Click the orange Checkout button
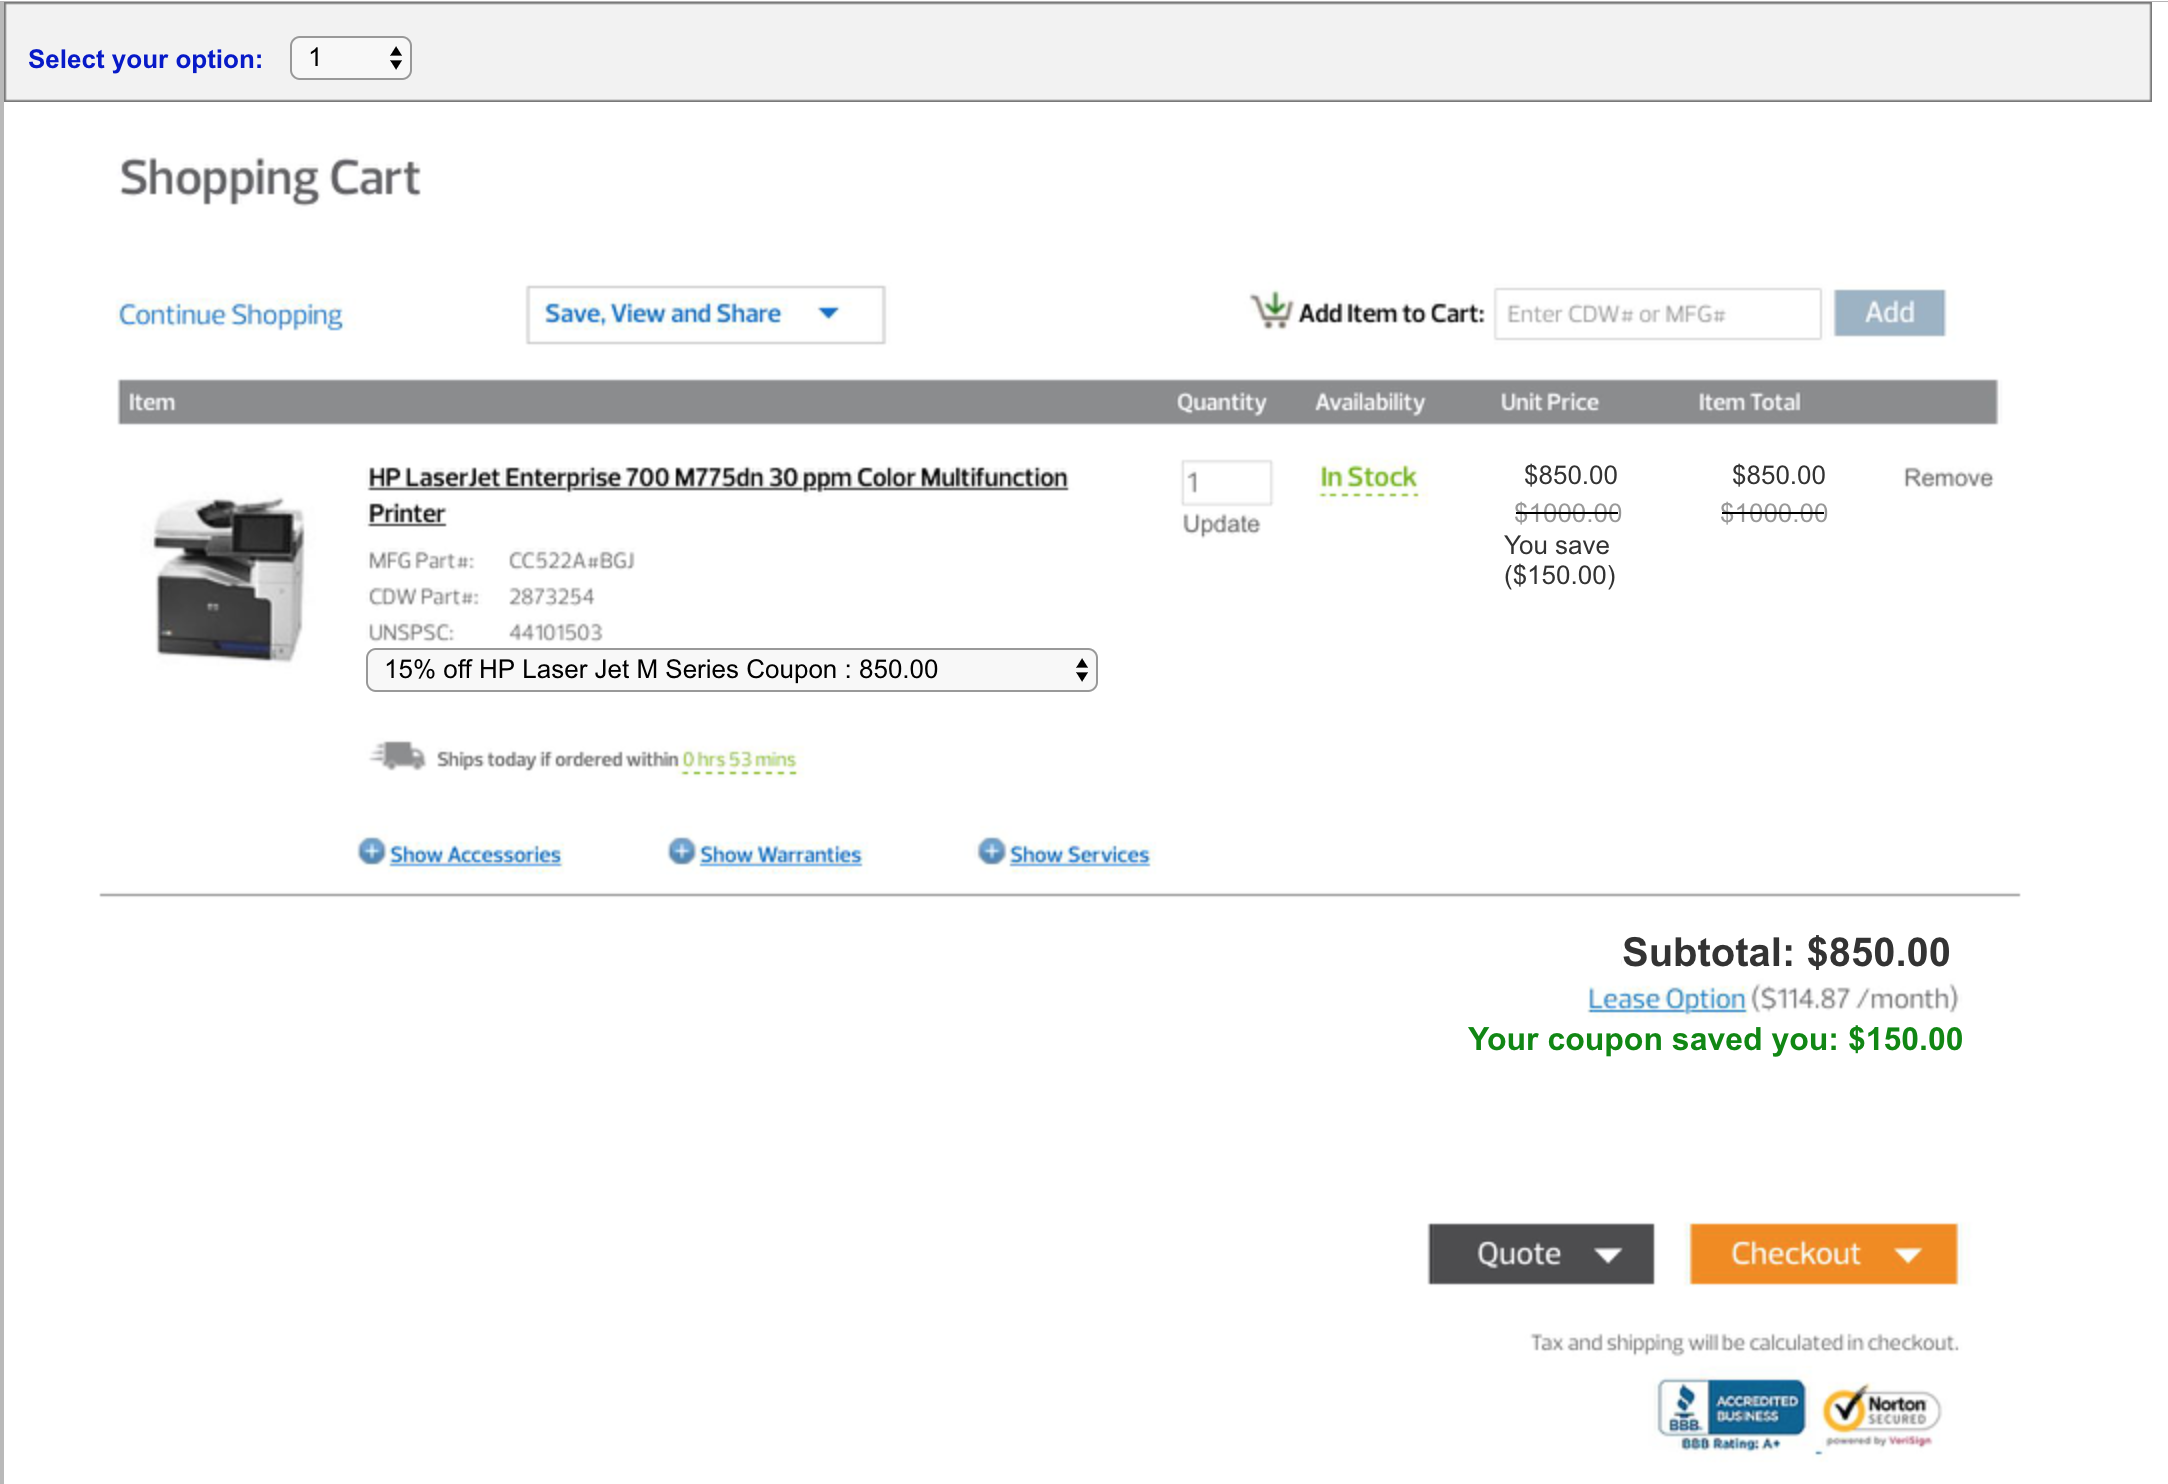 [x=1822, y=1253]
